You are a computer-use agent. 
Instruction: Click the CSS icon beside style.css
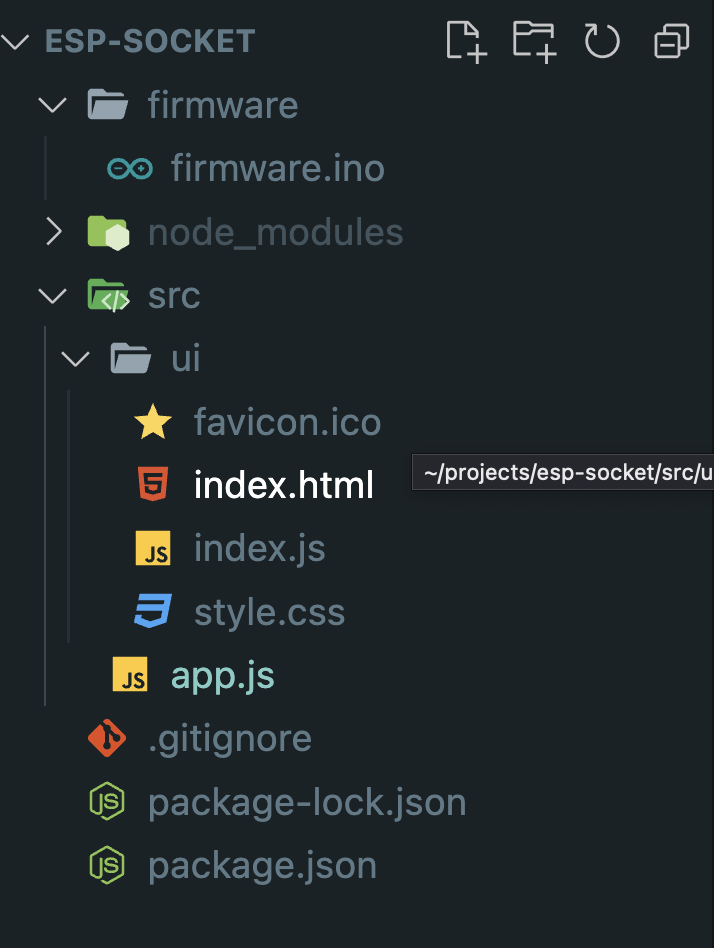pyautogui.click(x=153, y=612)
